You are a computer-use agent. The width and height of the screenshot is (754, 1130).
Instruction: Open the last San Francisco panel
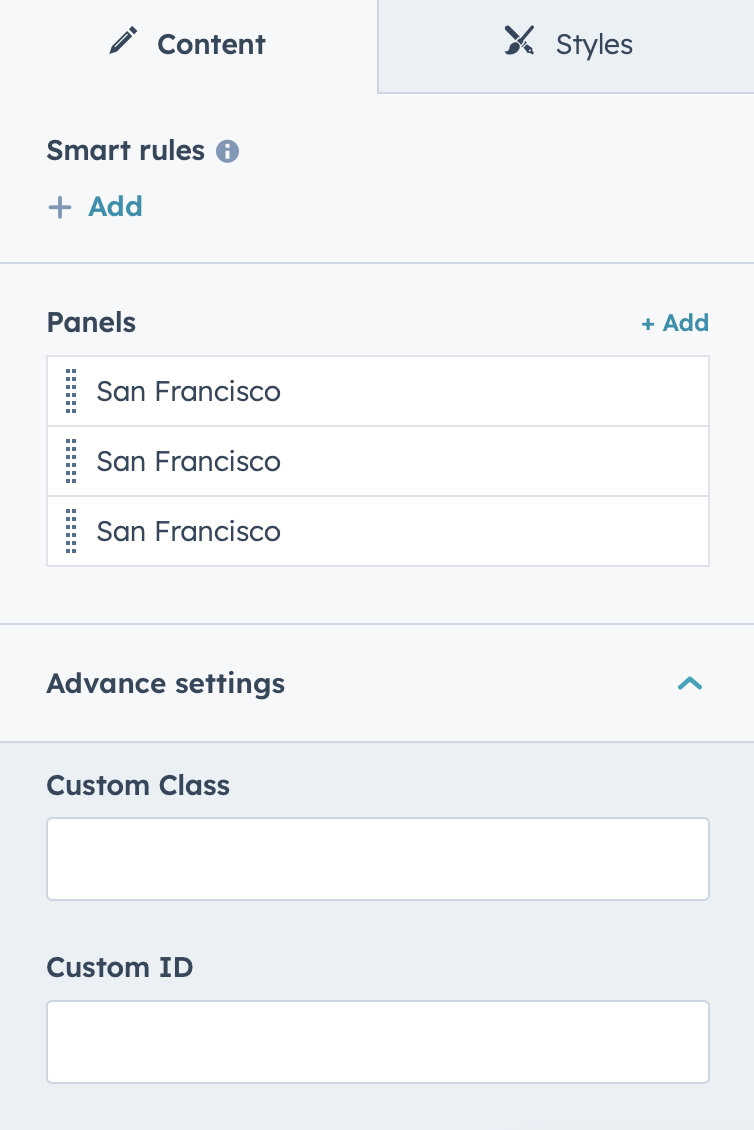click(x=378, y=531)
